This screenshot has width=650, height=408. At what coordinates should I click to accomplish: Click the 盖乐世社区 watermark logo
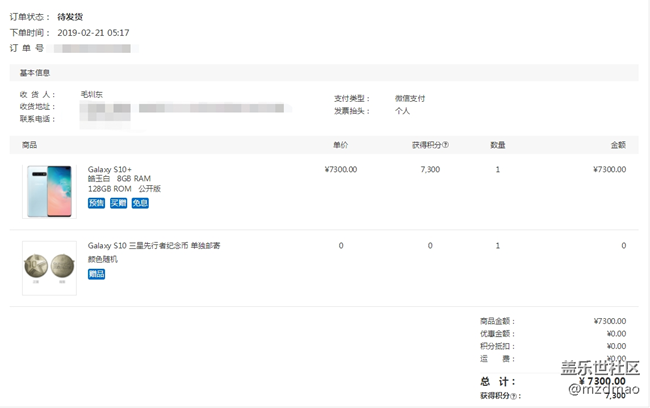tap(600, 366)
